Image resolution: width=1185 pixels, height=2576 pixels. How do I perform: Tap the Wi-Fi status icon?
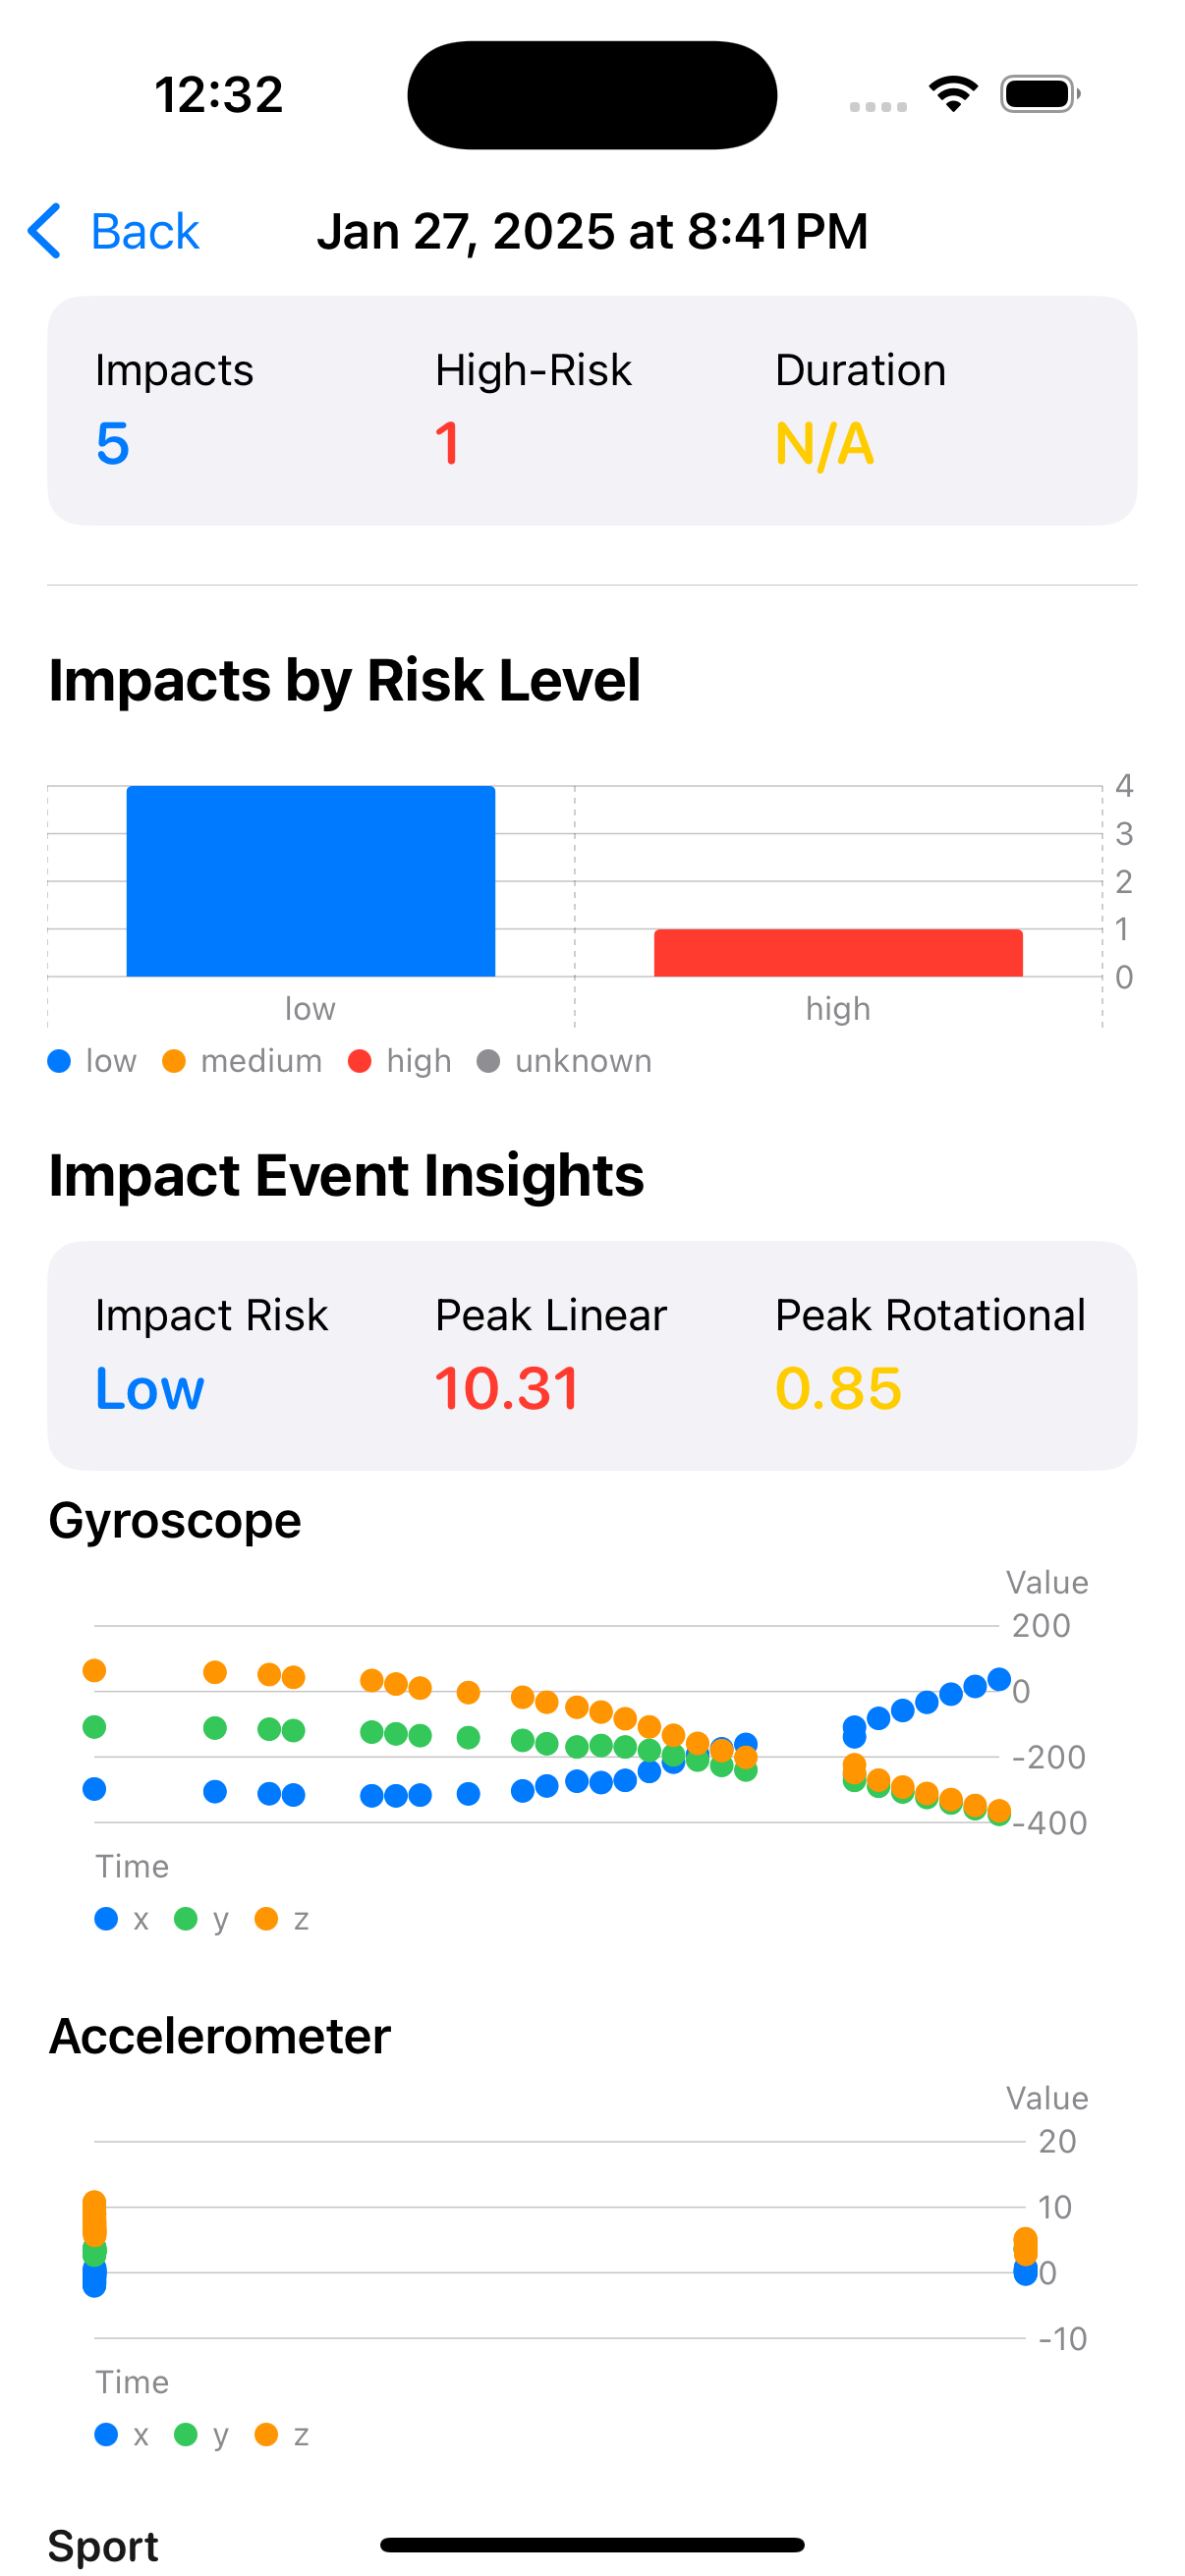coord(953,94)
